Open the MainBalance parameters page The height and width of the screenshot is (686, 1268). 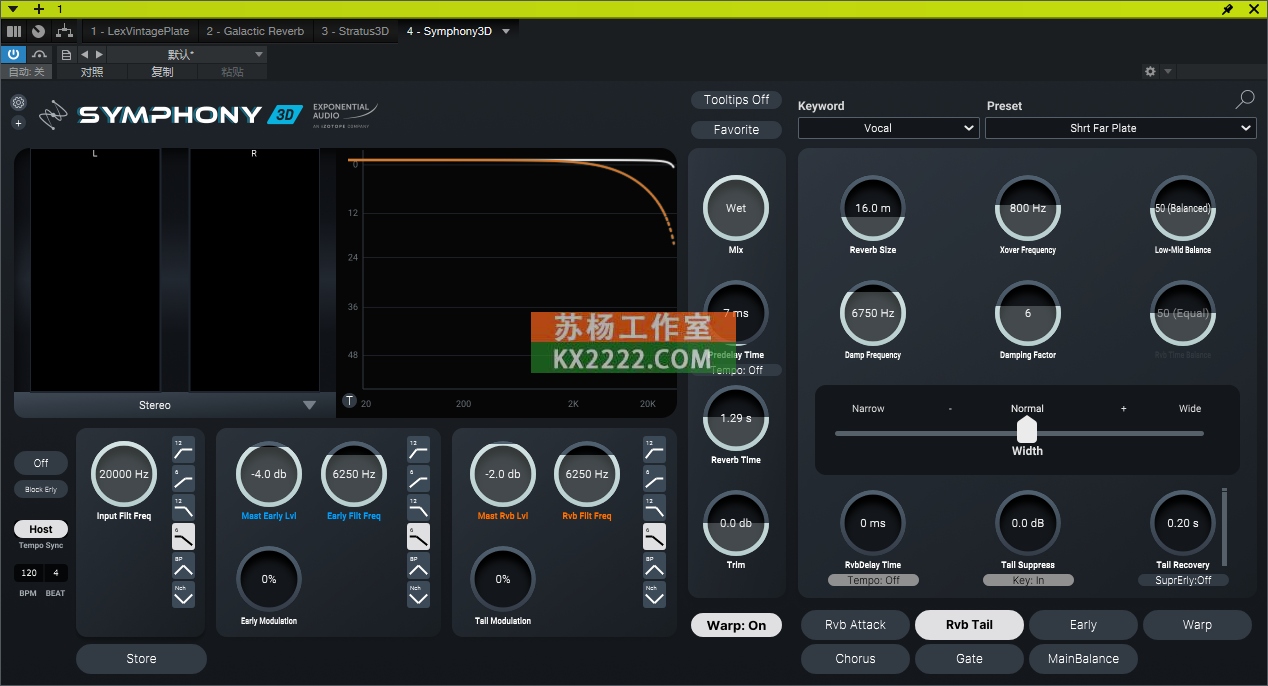(x=1083, y=659)
